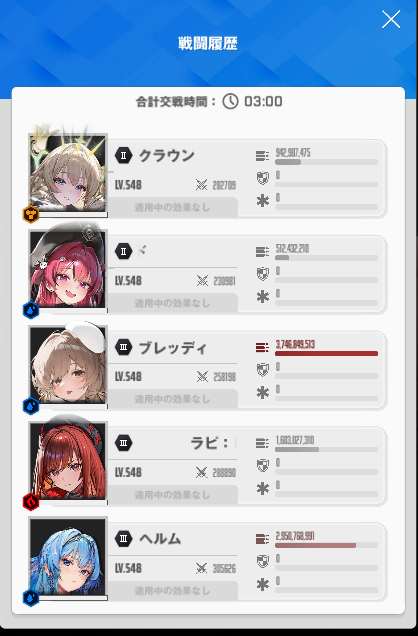Click クラウン's orange iron element badge
The height and width of the screenshot is (636, 418).
pyautogui.click(x=31, y=214)
